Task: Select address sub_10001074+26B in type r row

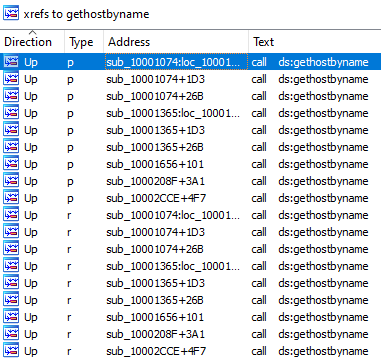Action: (155, 249)
